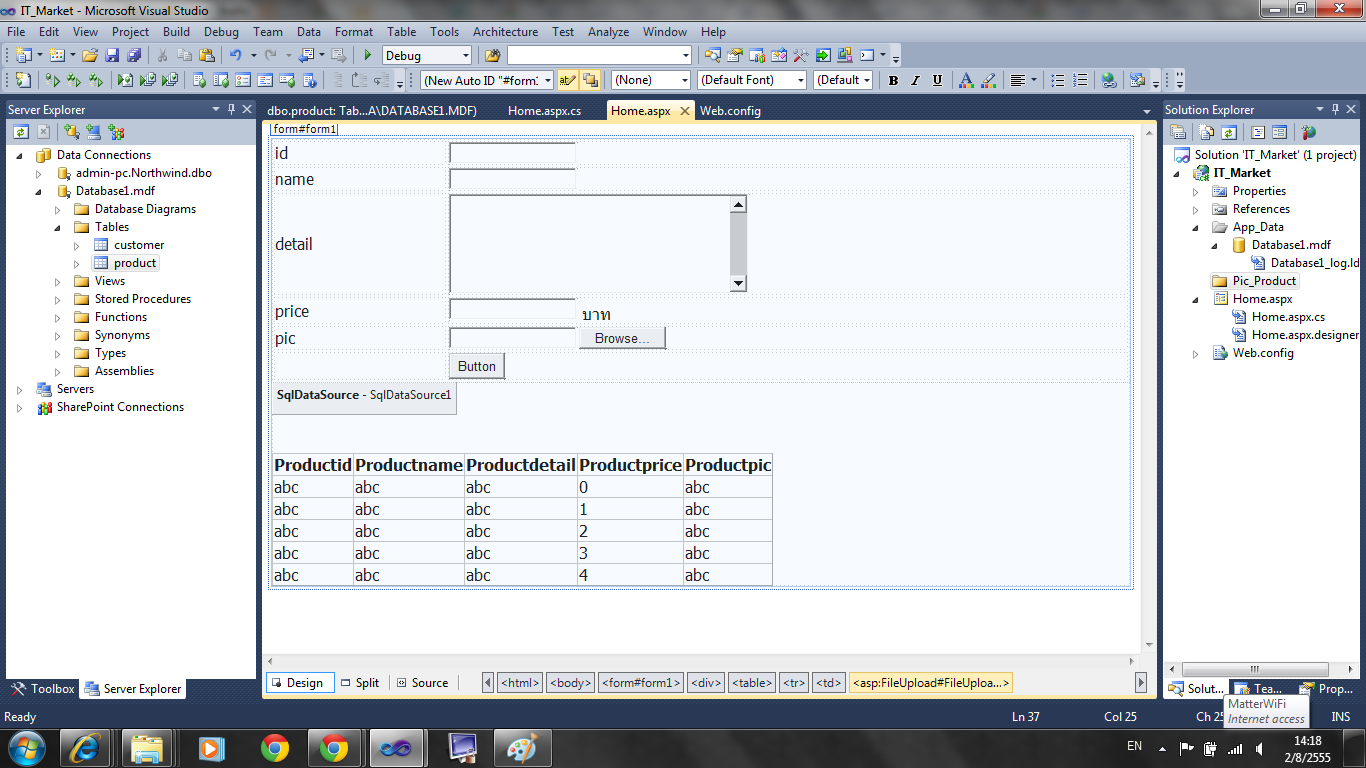The height and width of the screenshot is (768, 1366).
Task: Toggle the Show Overlay icon on the formatting toolbar
Action: (590, 80)
